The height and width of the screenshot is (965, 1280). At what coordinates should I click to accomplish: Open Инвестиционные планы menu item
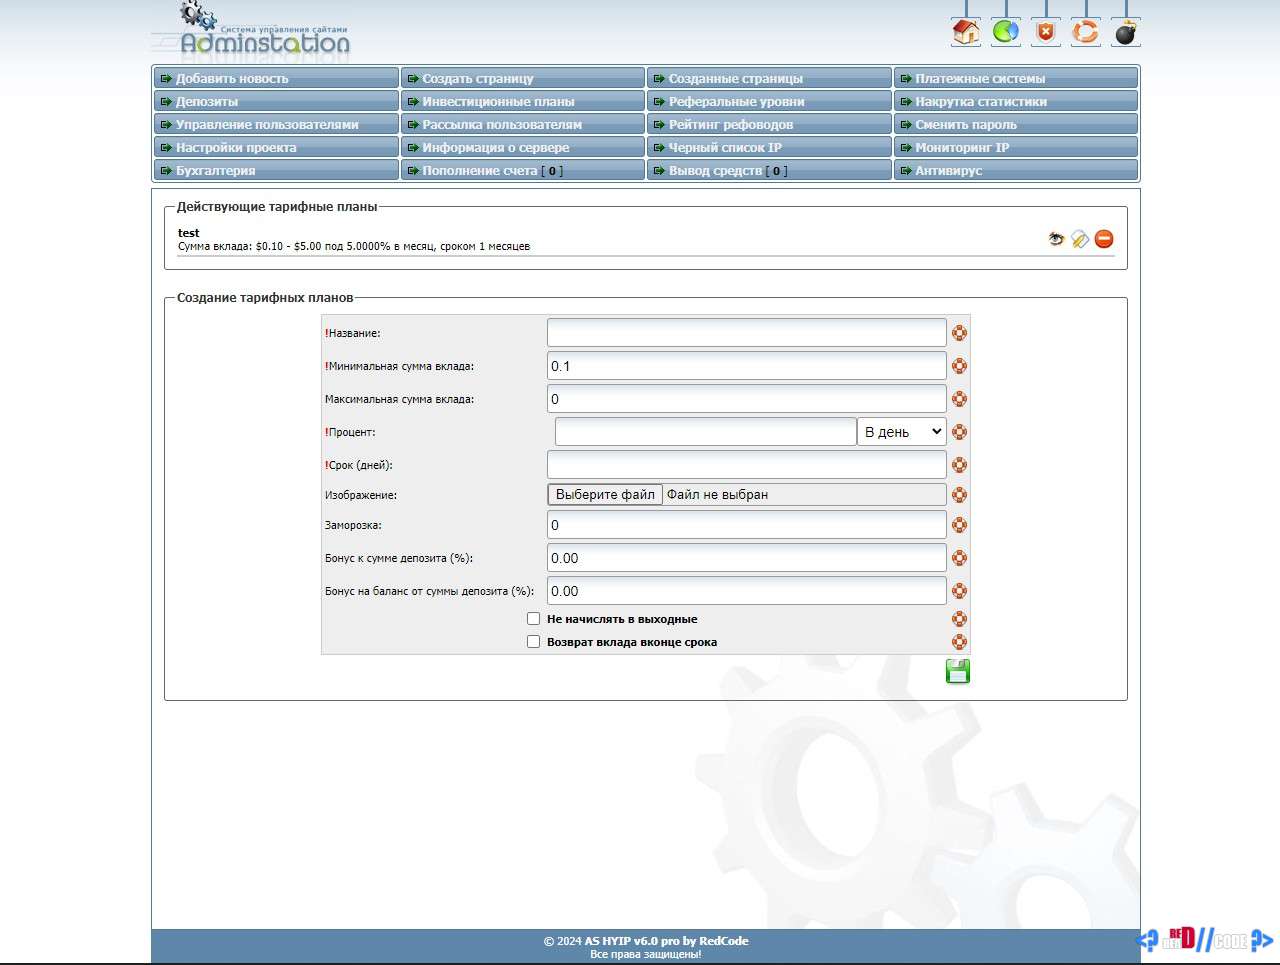pos(523,101)
